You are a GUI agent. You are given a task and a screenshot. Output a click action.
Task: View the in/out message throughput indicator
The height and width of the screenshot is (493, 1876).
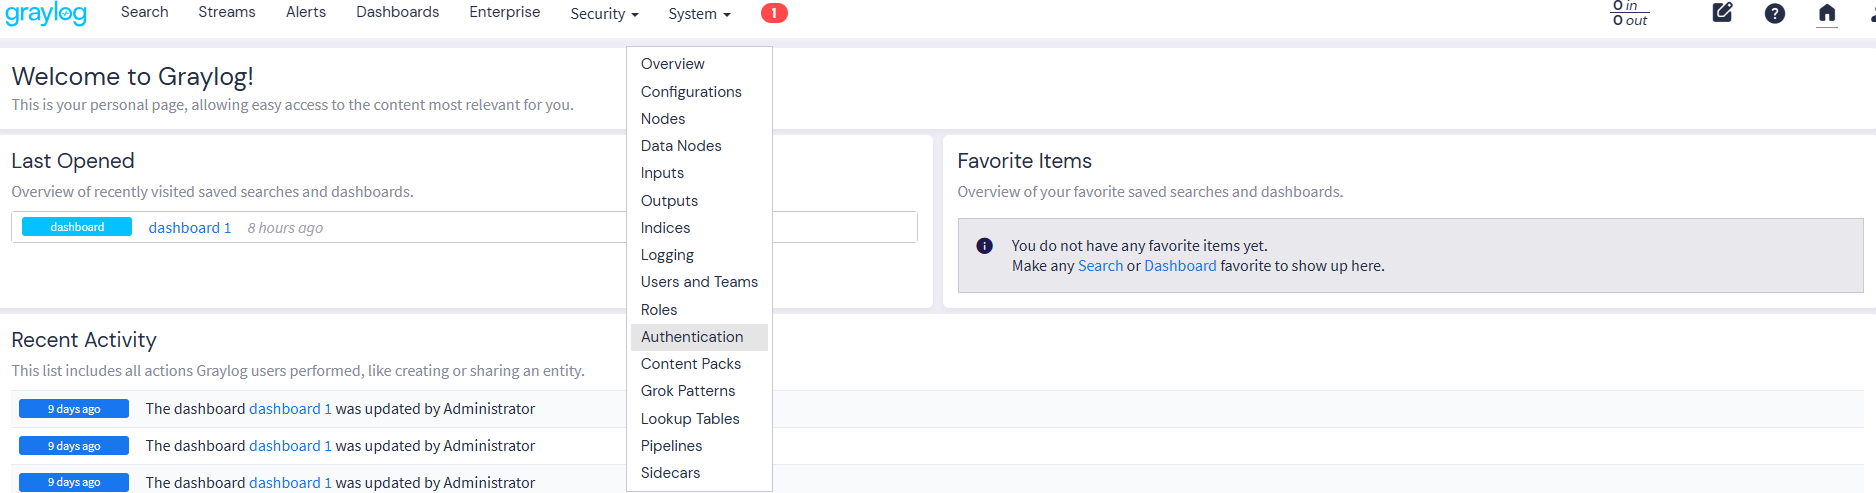1630,13
